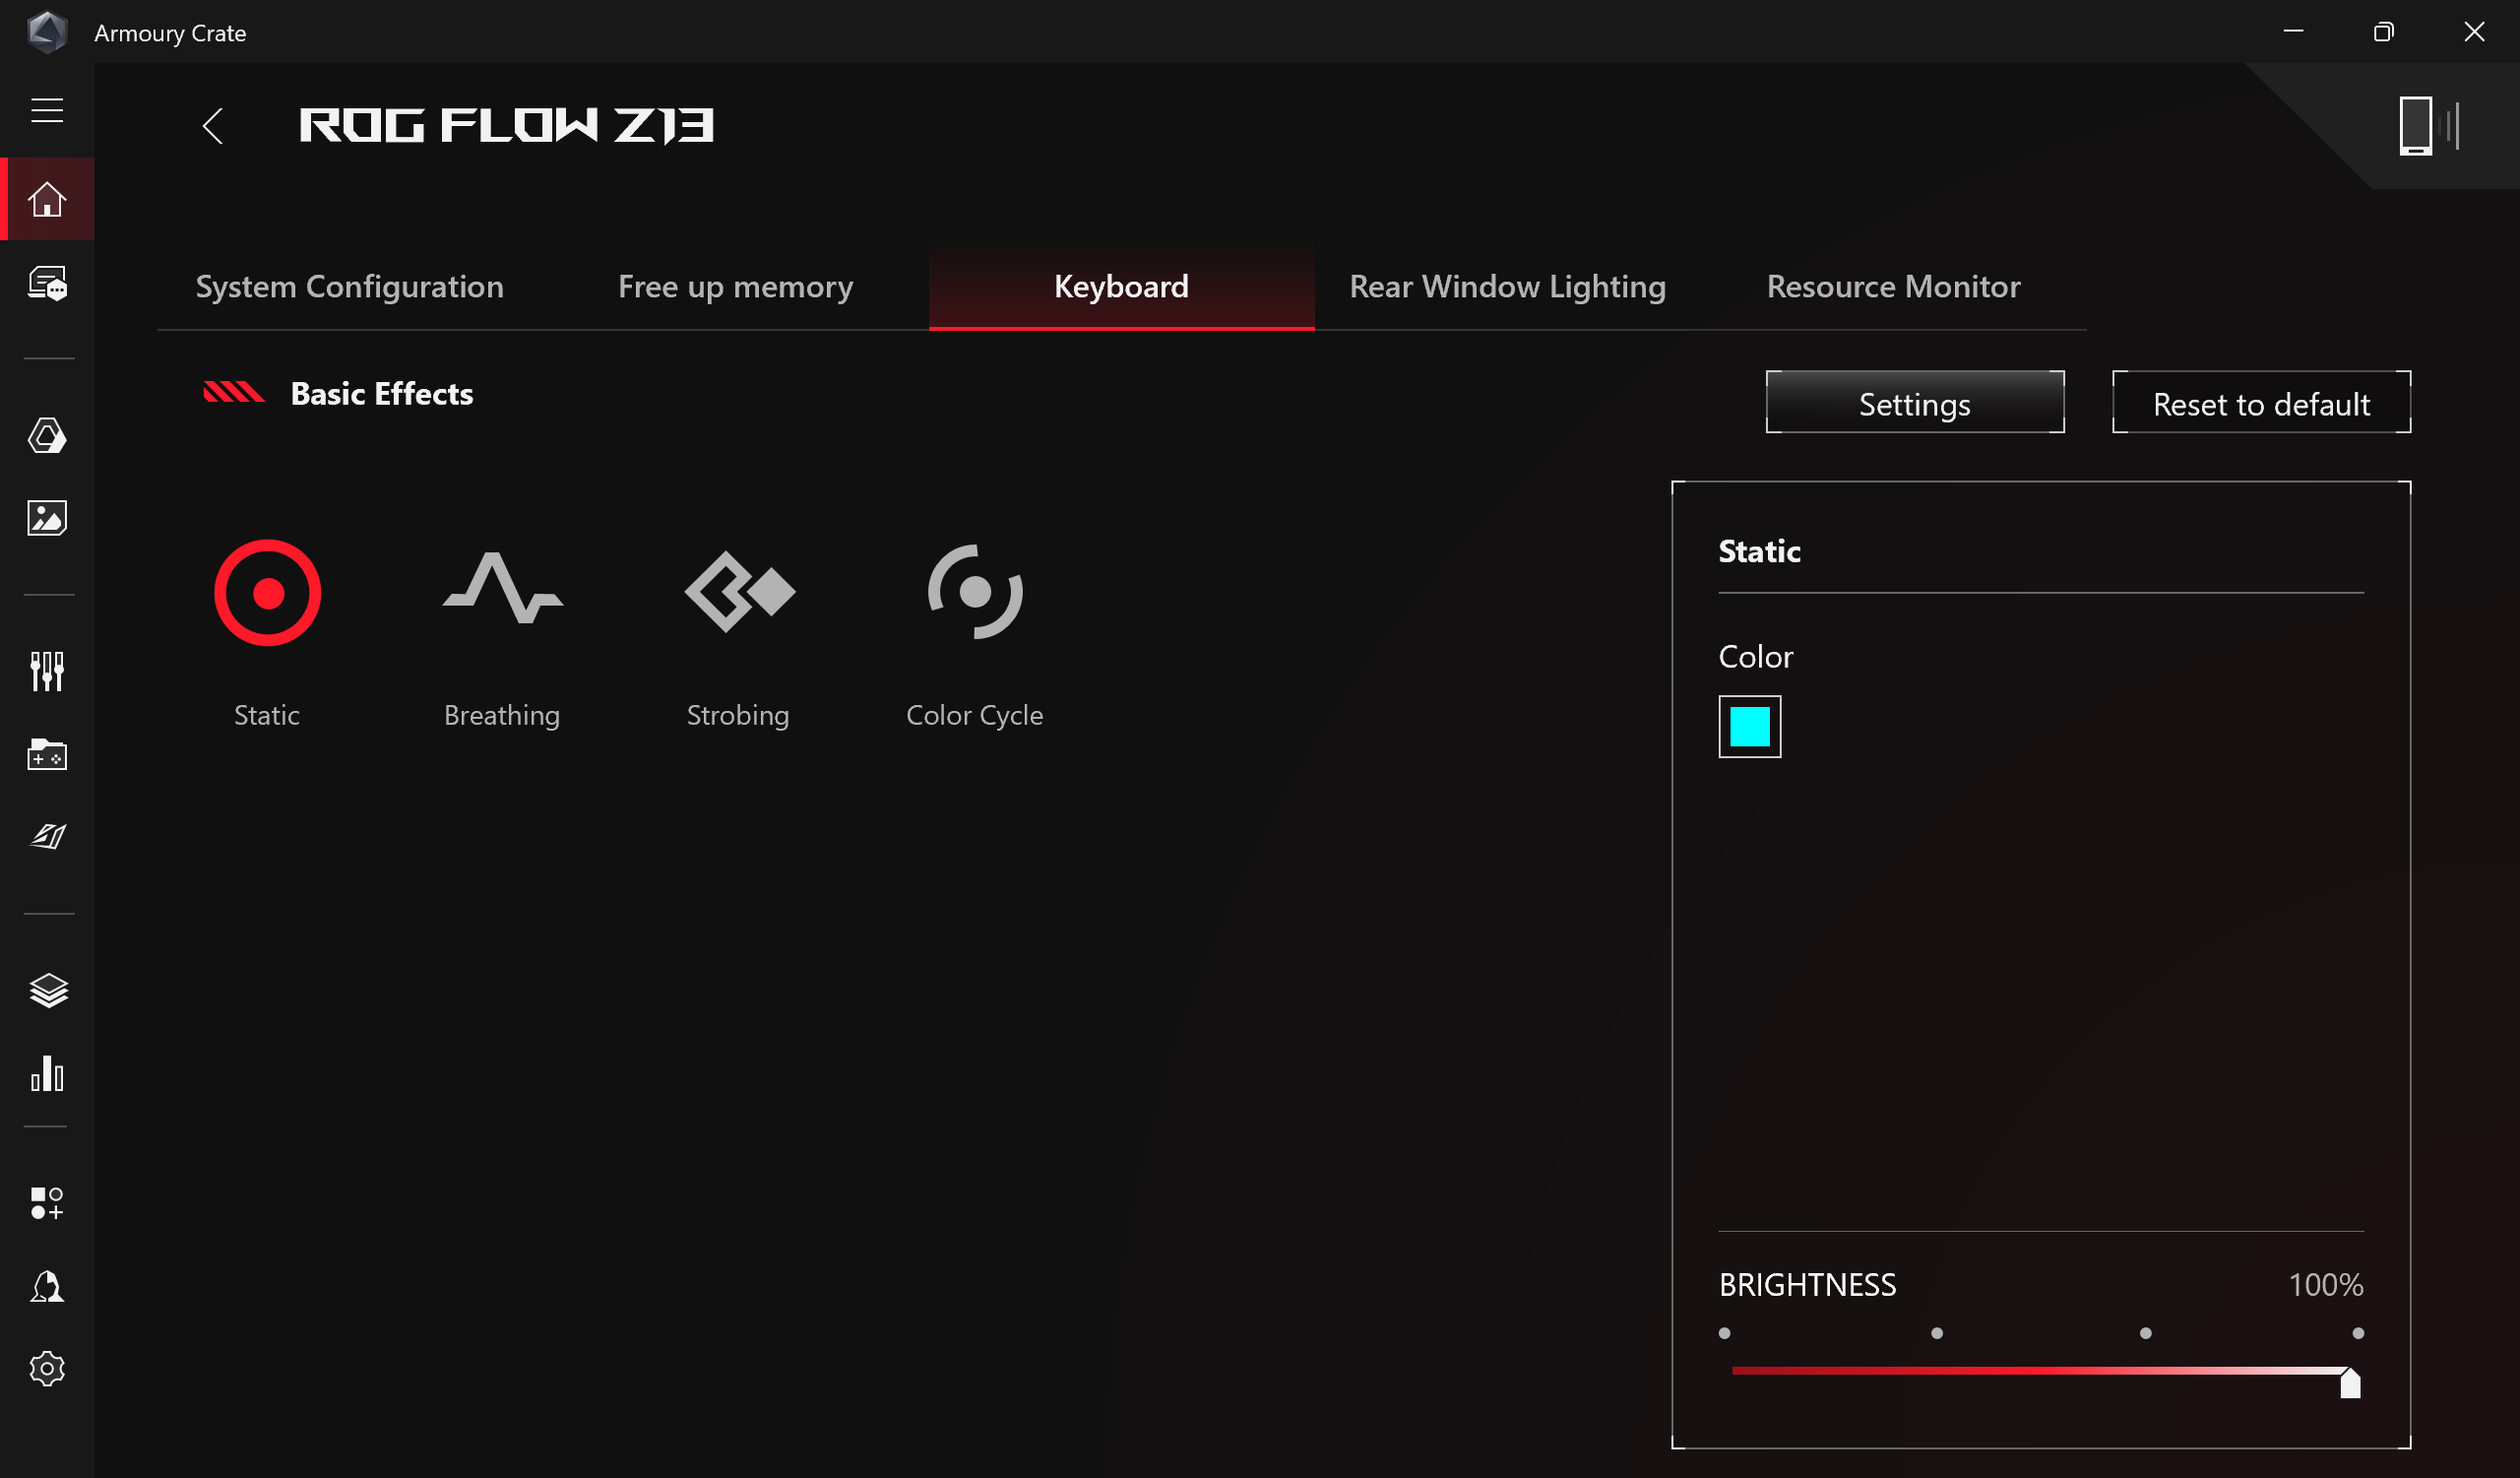Click the Static panel heading

[x=1759, y=551]
